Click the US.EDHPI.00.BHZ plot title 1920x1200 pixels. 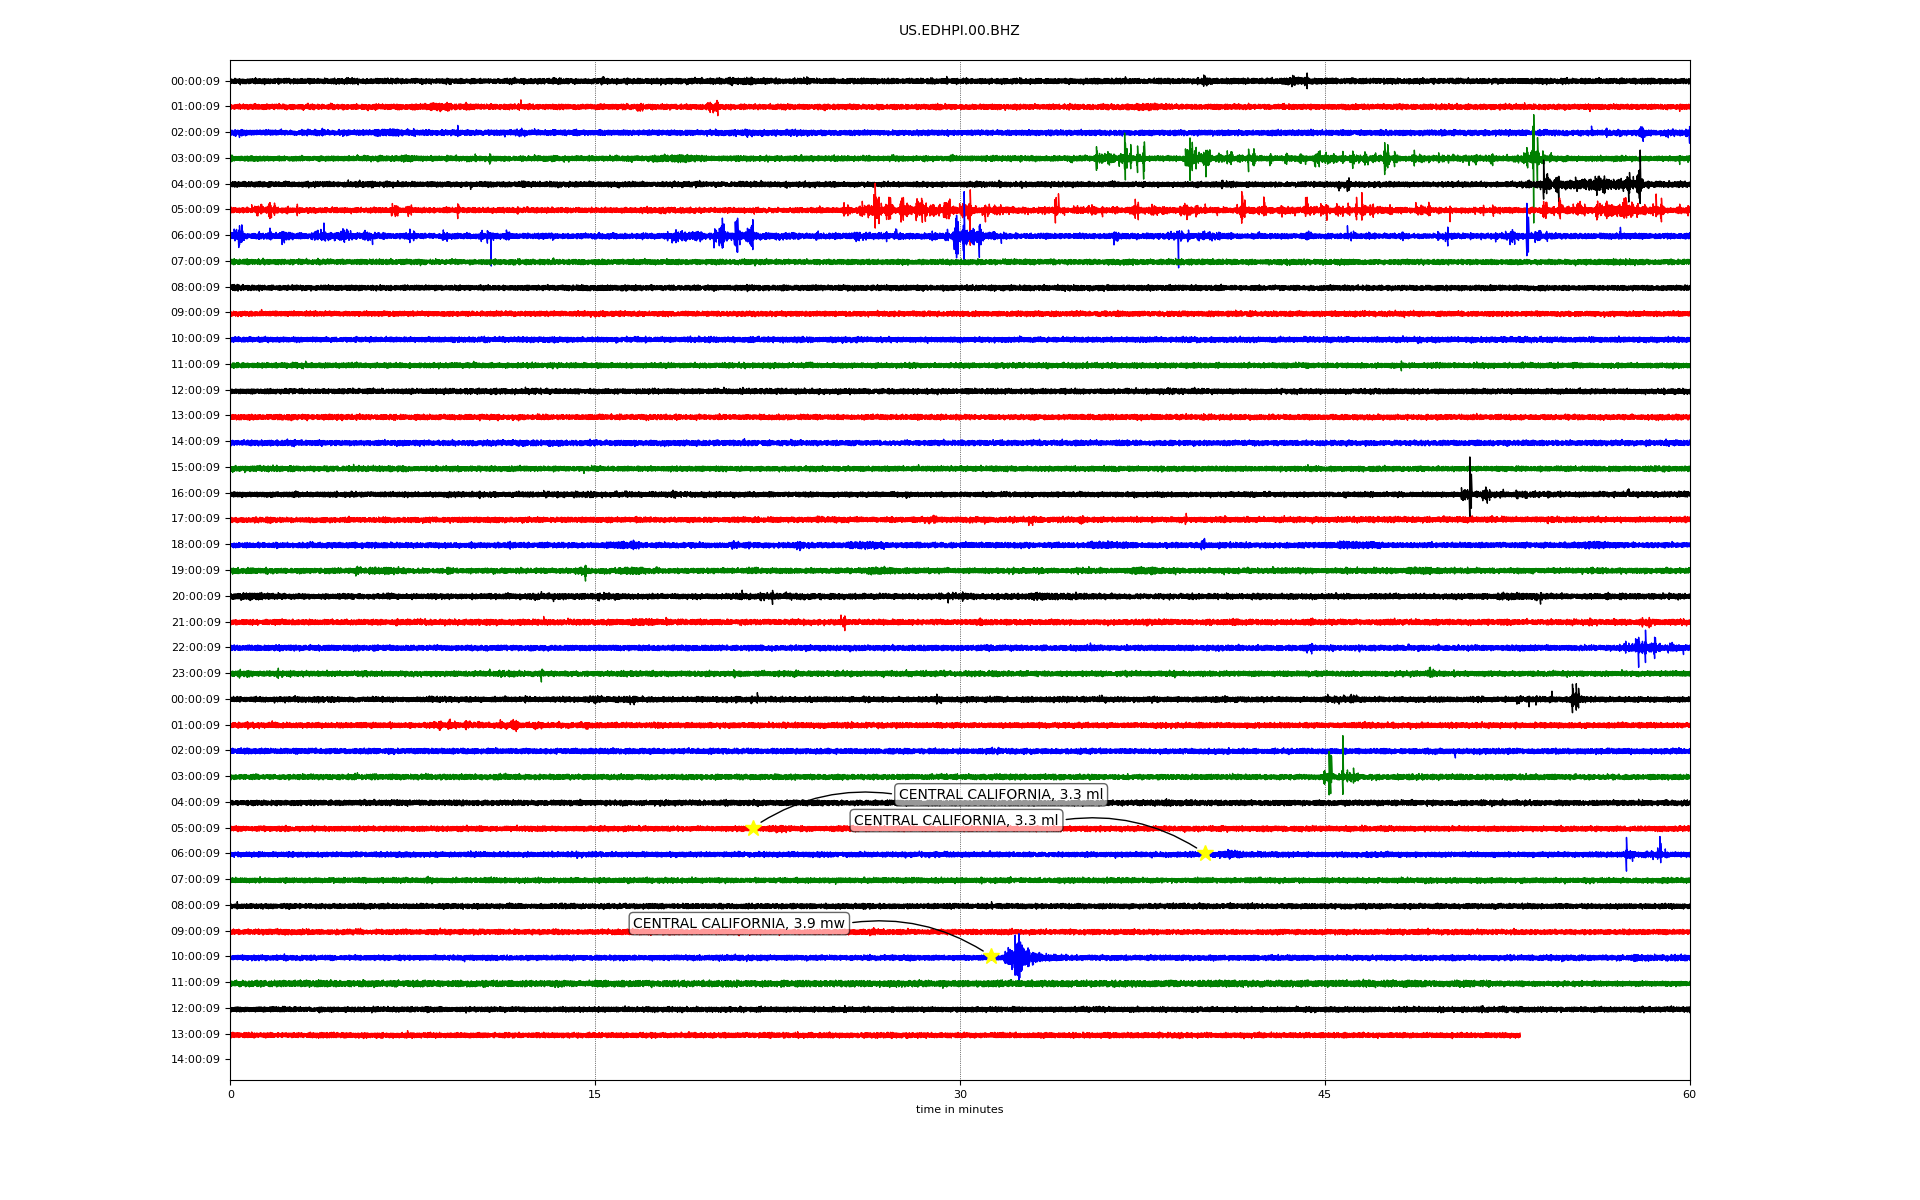959,31
